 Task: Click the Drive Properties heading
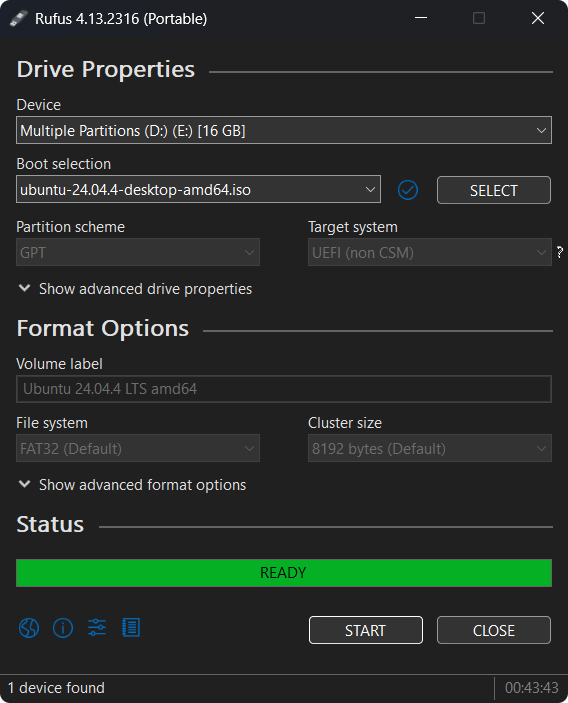click(106, 70)
